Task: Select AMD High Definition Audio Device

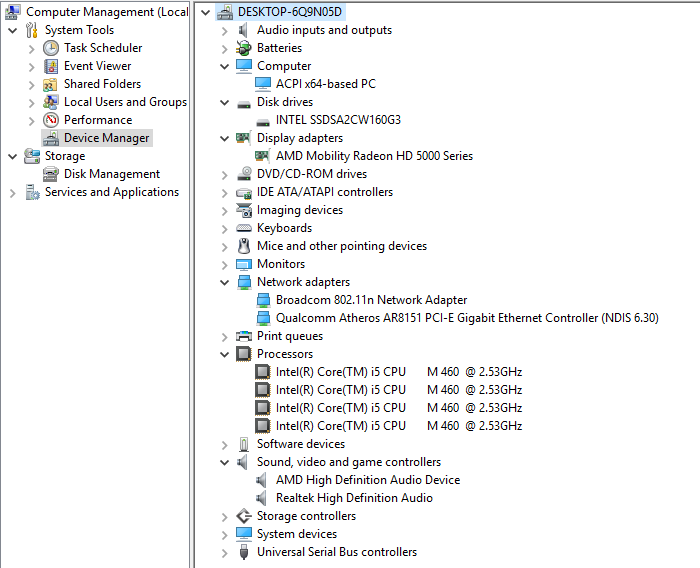Action: [x=368, y=480]
